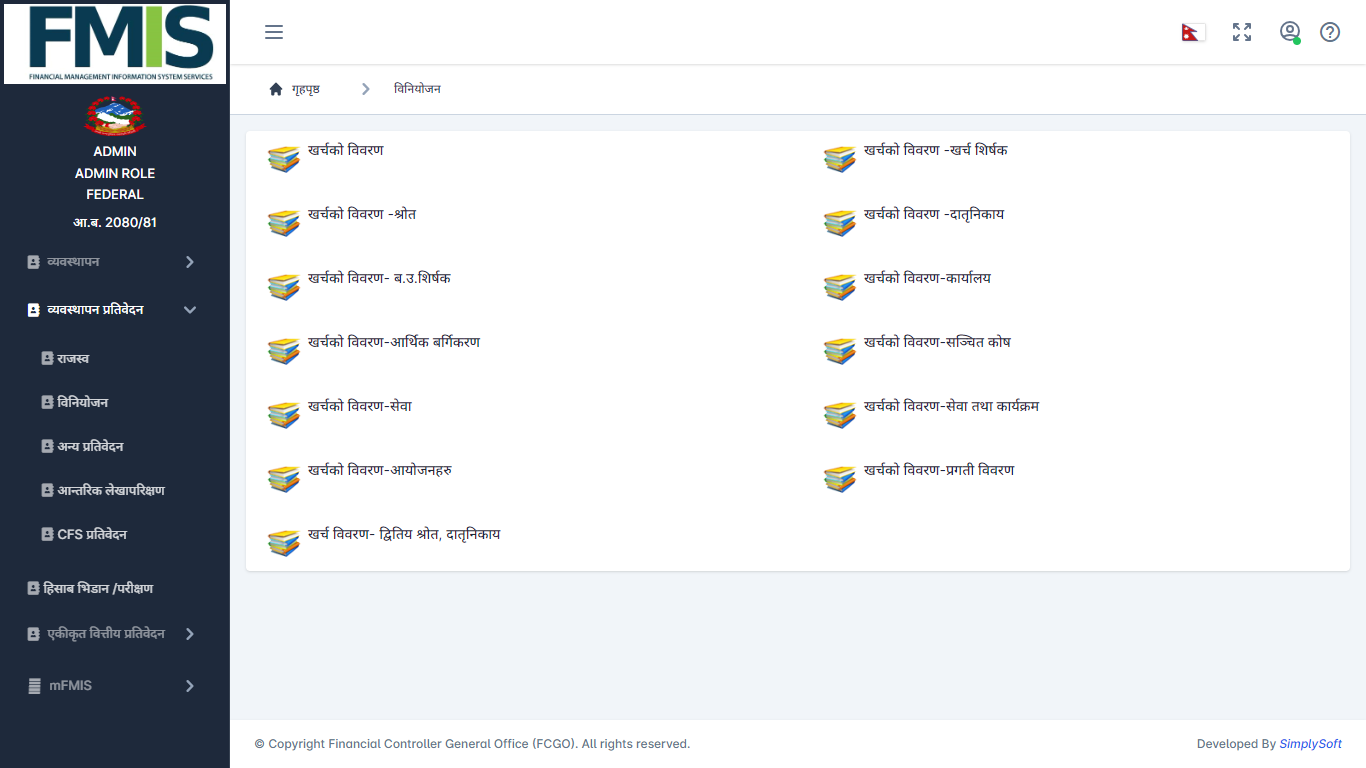1366x768 pixels.
Task: Select राजस्व in the sidebar
Action: pos(73,358)
